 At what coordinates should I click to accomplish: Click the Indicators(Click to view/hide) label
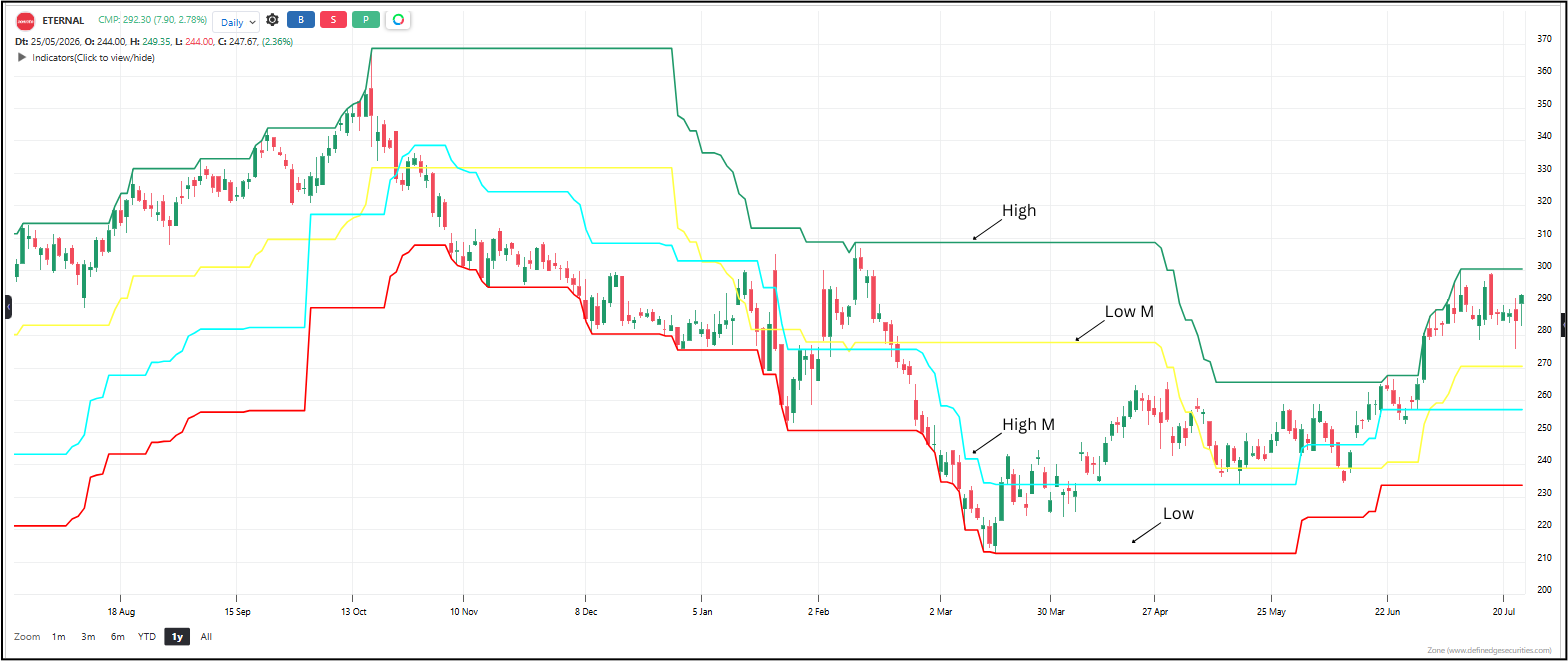[94, 57]
